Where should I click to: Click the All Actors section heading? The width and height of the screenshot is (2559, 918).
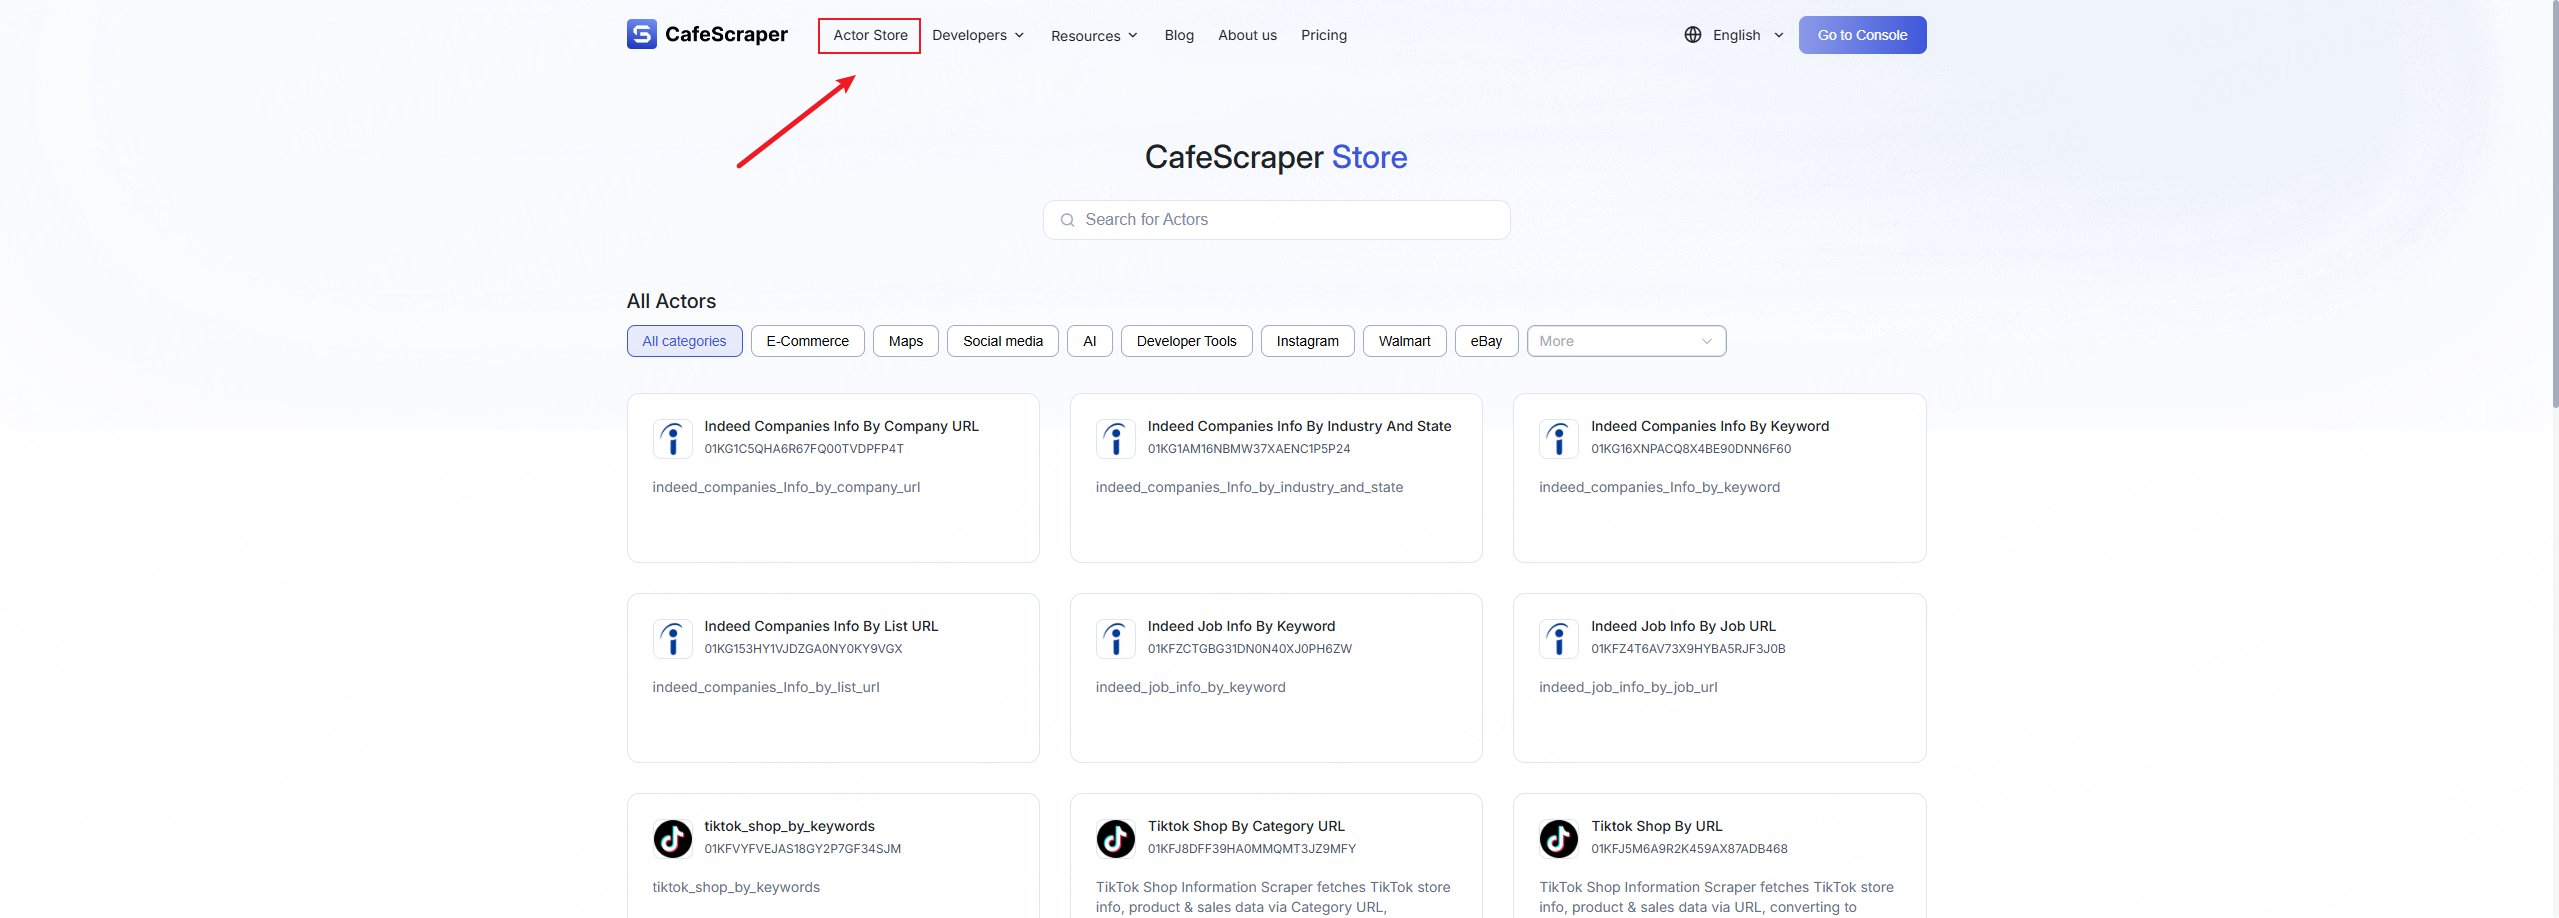[671, 301]
